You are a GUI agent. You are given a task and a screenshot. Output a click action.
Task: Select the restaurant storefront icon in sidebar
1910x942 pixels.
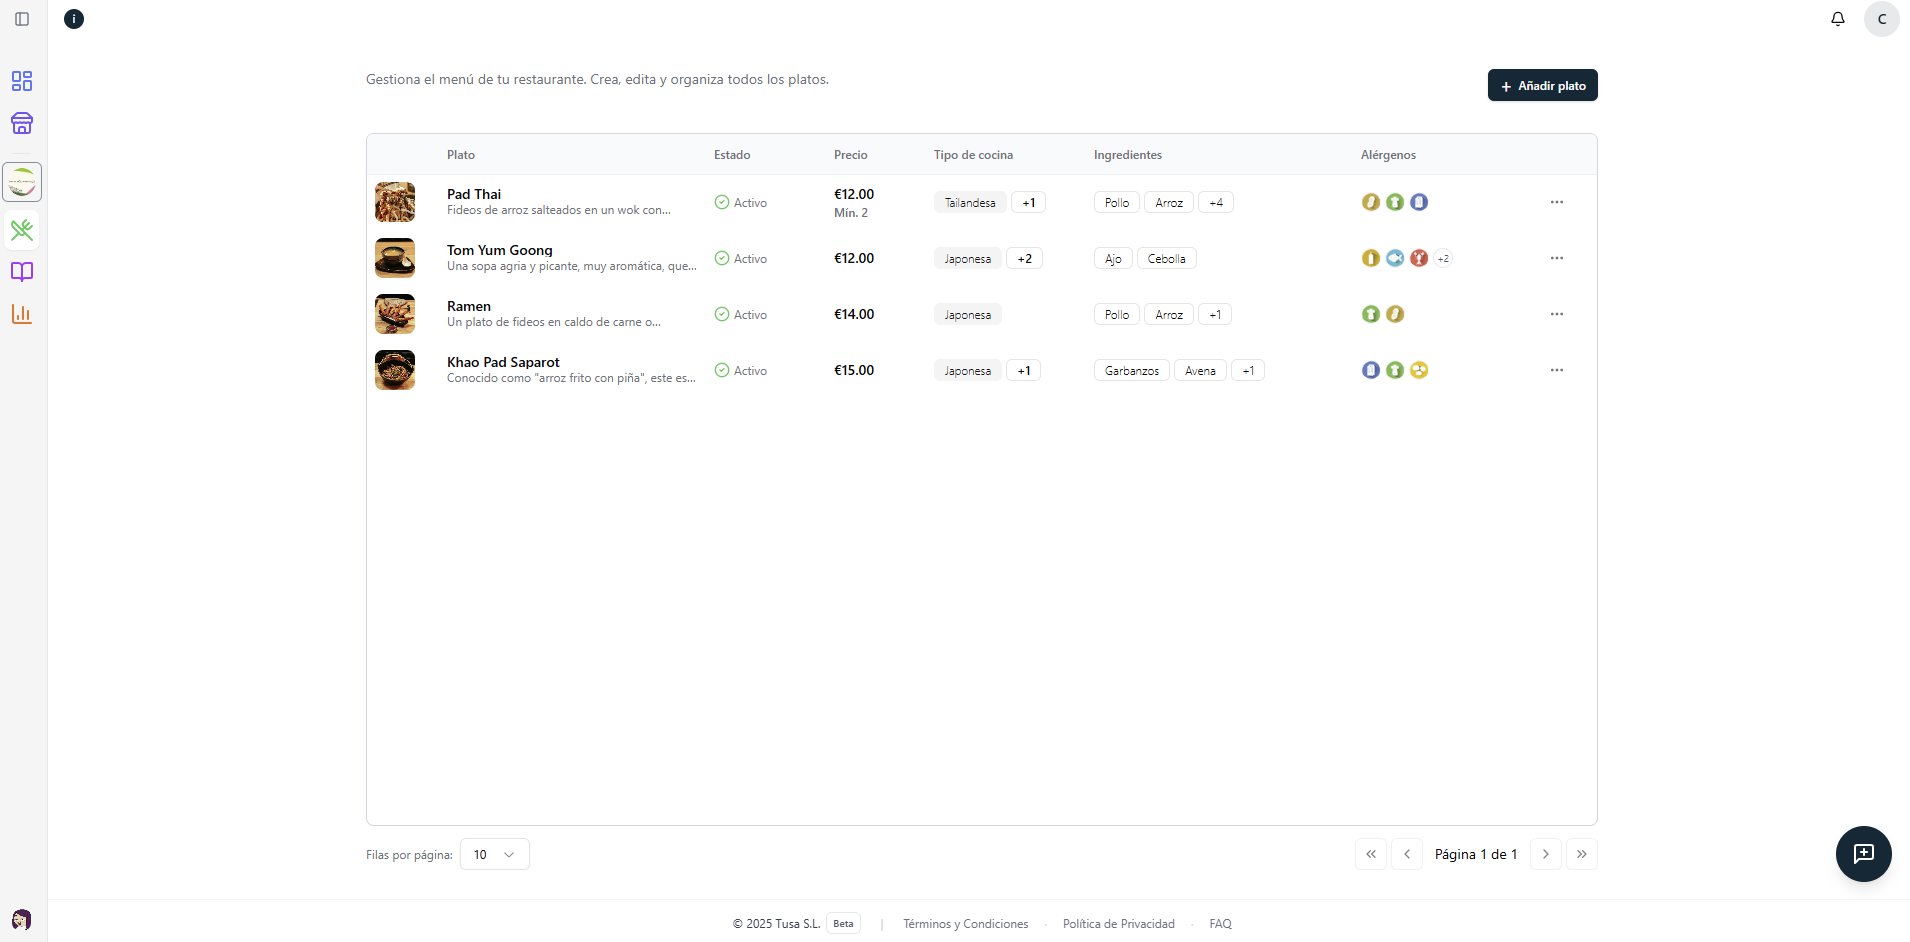[x=22, y=123]
